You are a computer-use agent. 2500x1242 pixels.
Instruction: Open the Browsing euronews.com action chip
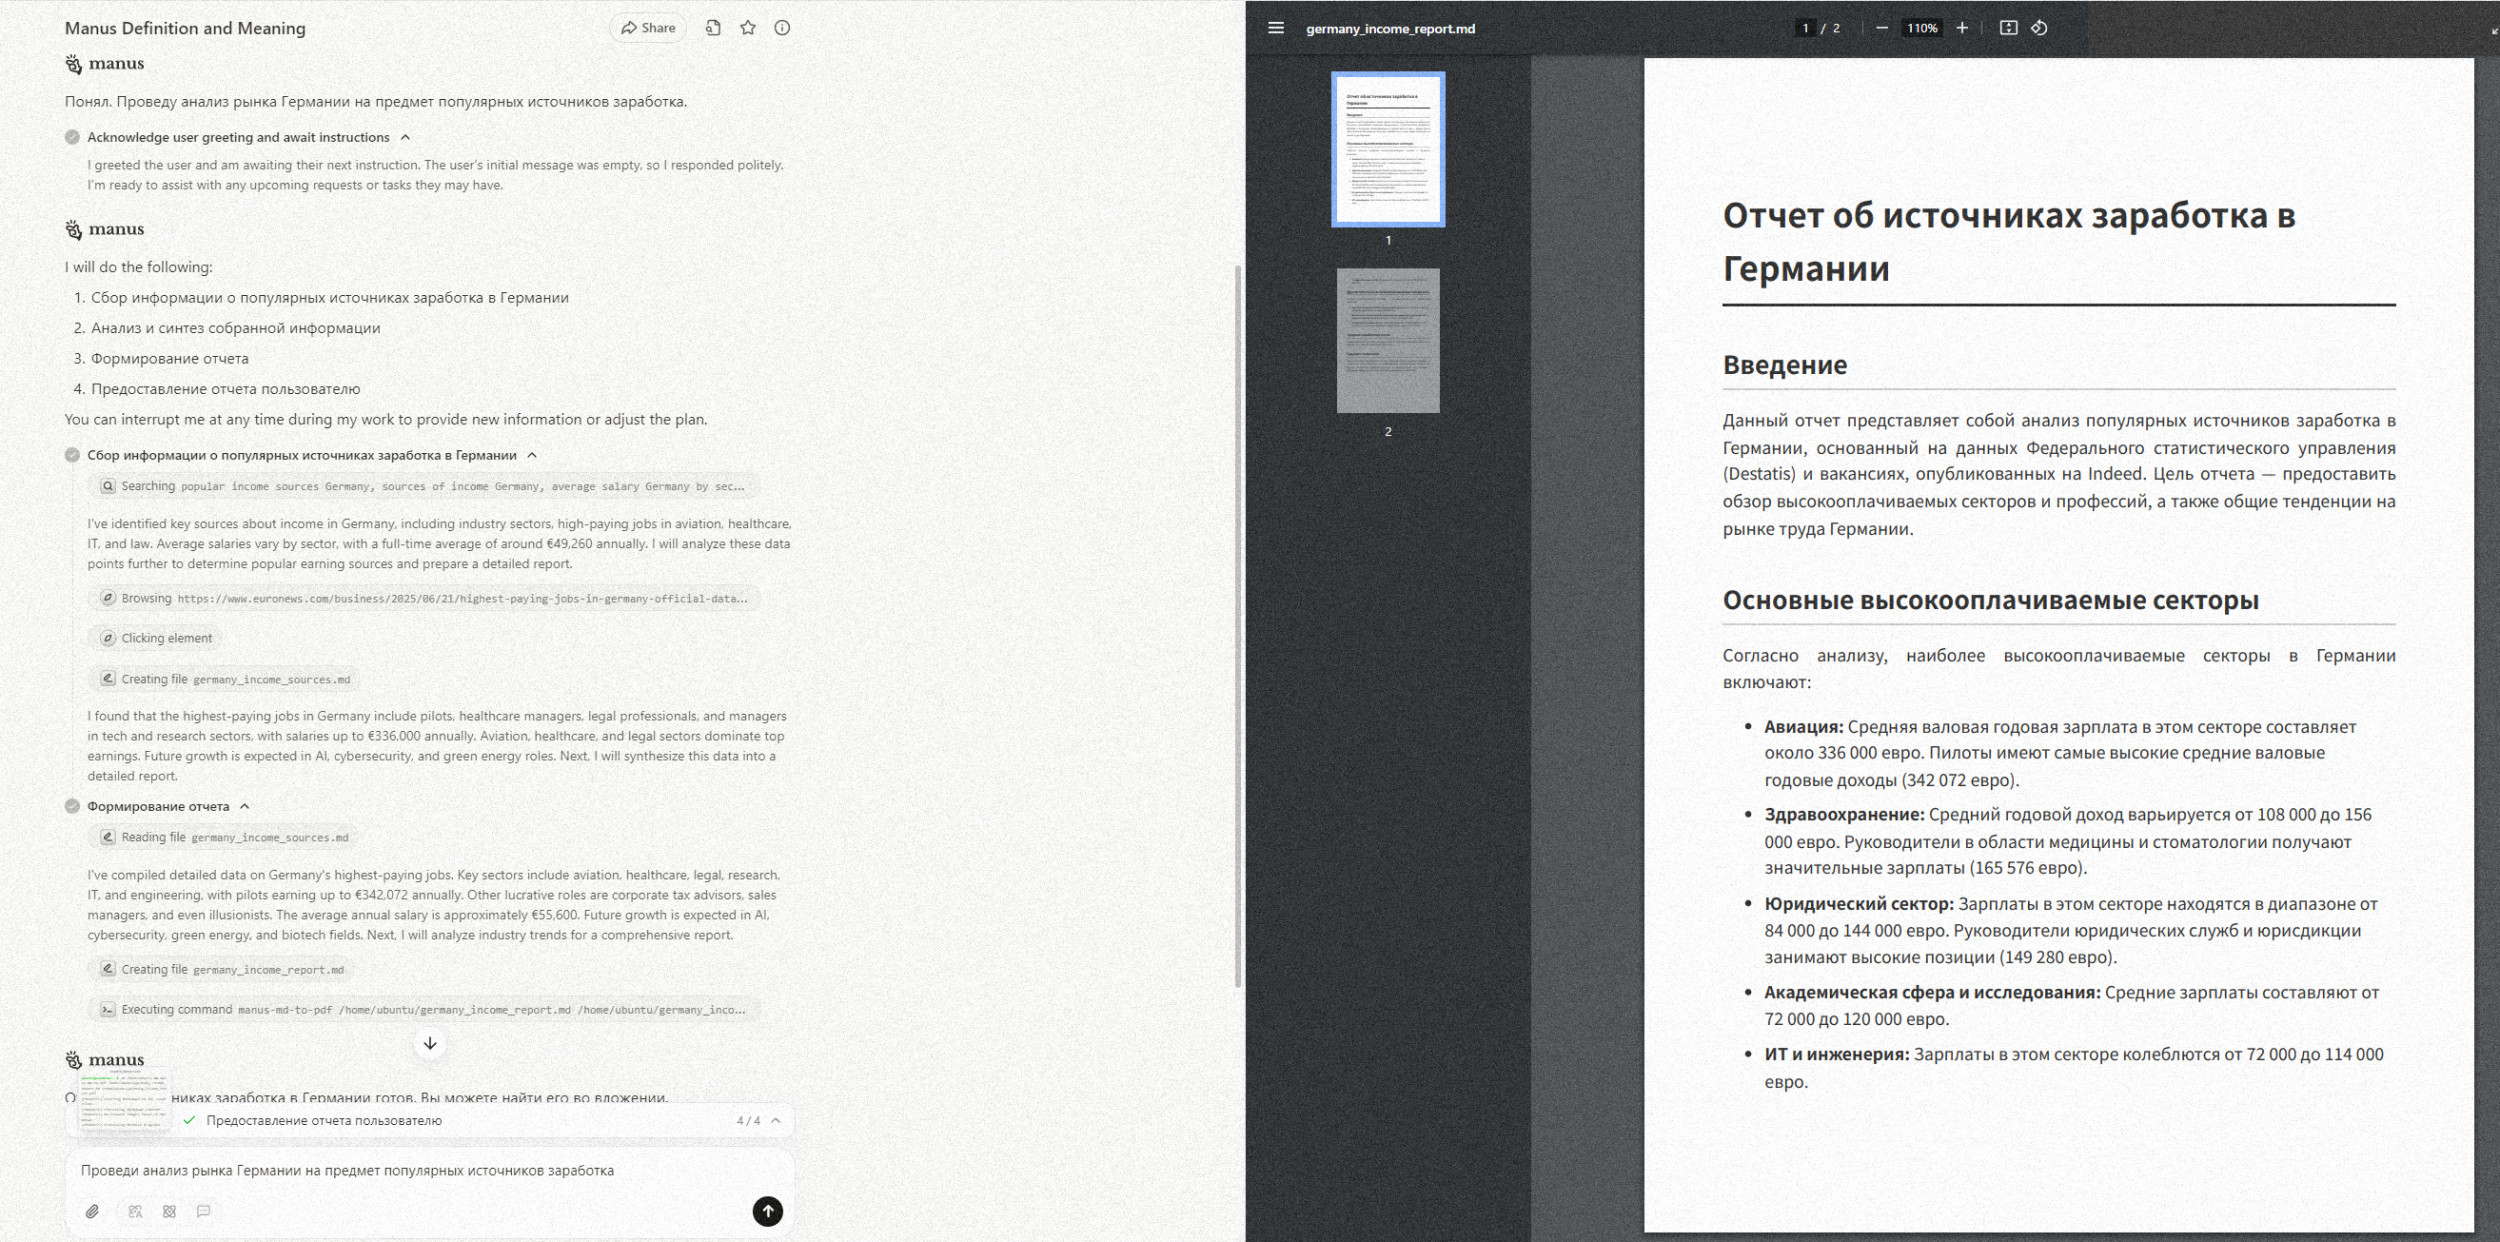(424, 598)
